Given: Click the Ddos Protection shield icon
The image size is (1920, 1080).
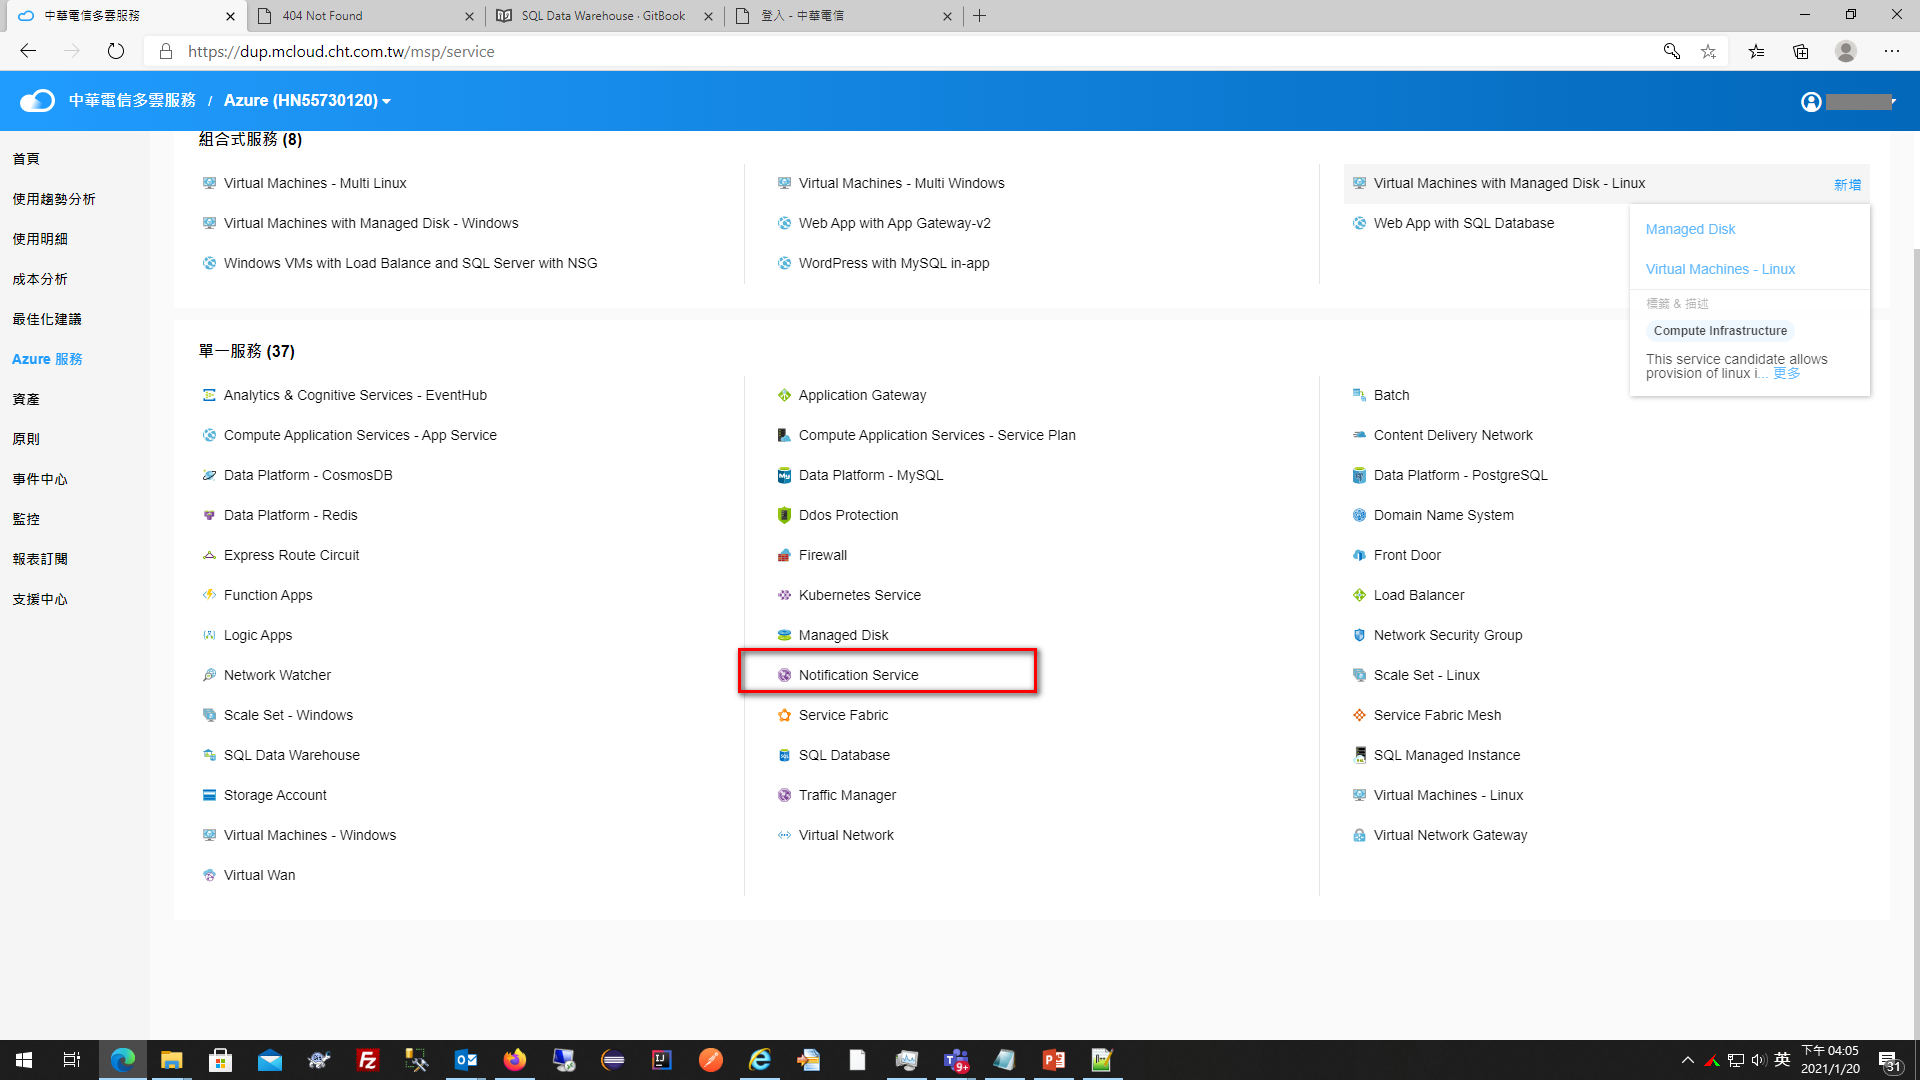Looking at the screenshot, I should 784,515.
